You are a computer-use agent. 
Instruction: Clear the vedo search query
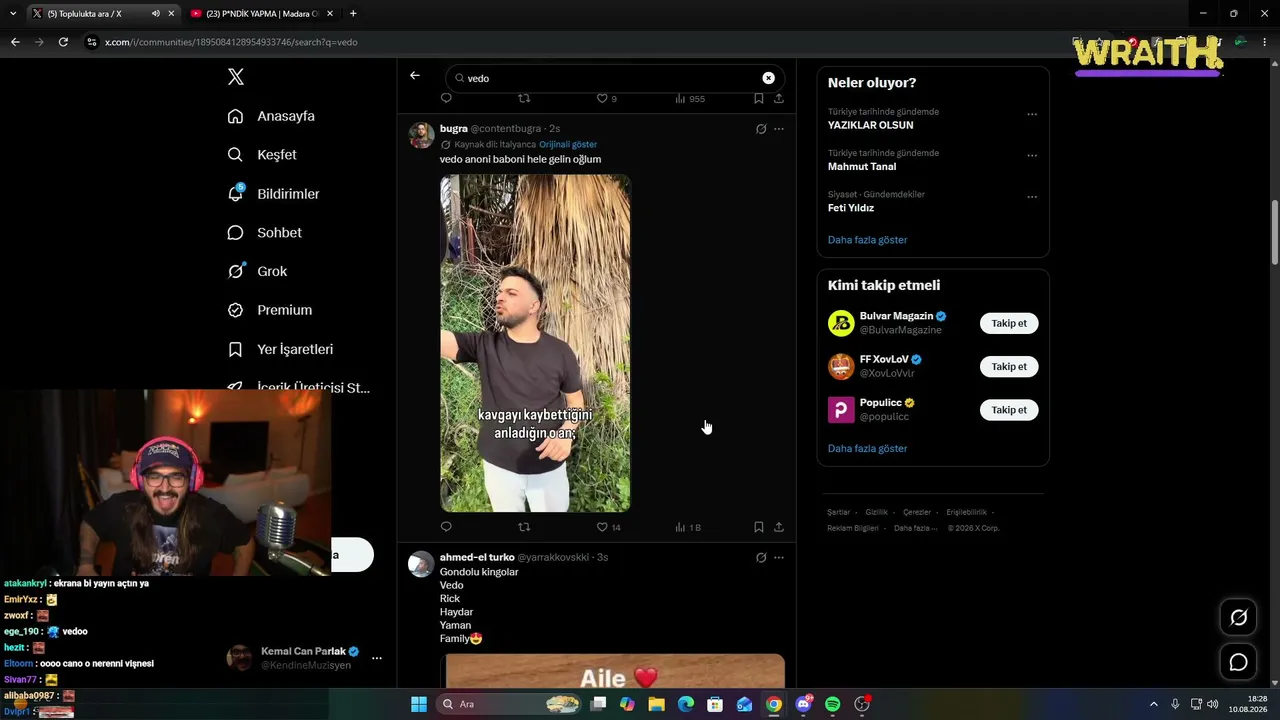pos(768,78)
